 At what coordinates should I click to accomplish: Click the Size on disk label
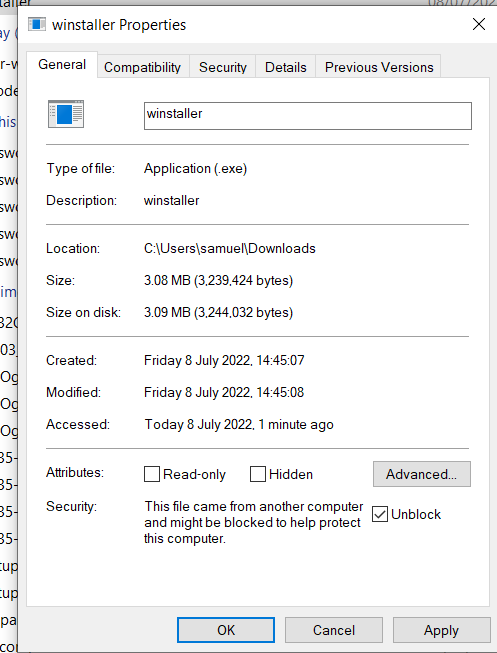[83, 312]
